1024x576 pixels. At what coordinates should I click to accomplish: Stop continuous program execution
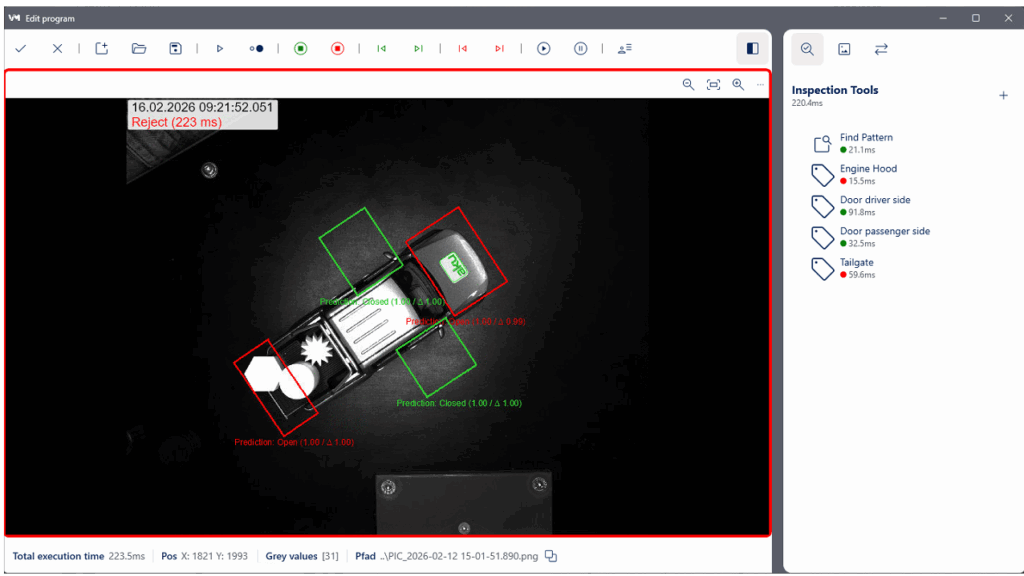338,48
